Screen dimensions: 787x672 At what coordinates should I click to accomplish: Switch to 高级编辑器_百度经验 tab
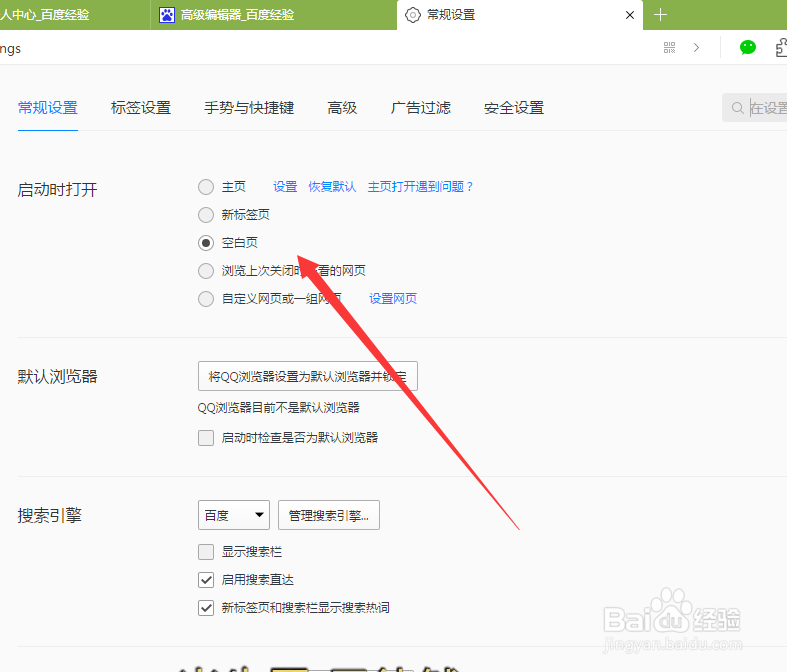point(274,15)
